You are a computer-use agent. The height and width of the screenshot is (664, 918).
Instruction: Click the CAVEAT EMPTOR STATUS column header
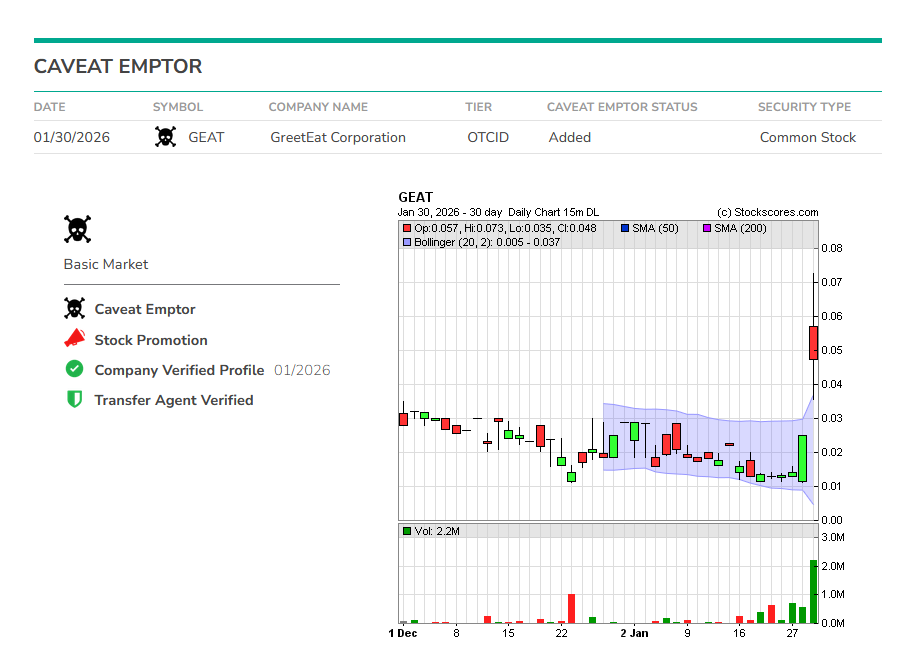tap(622, 107)
